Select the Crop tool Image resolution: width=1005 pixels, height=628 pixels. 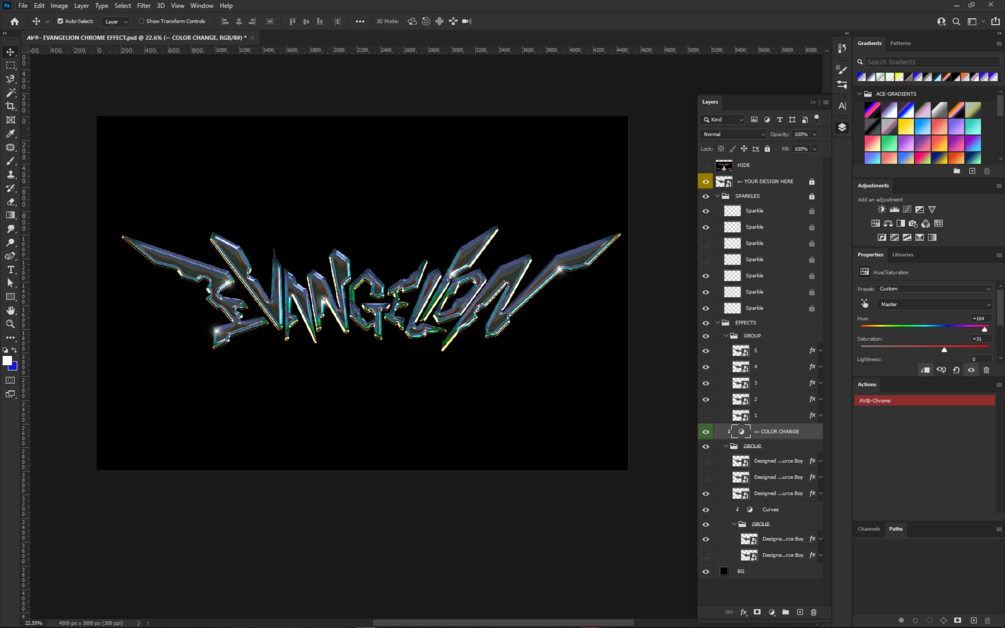(10, 106)
